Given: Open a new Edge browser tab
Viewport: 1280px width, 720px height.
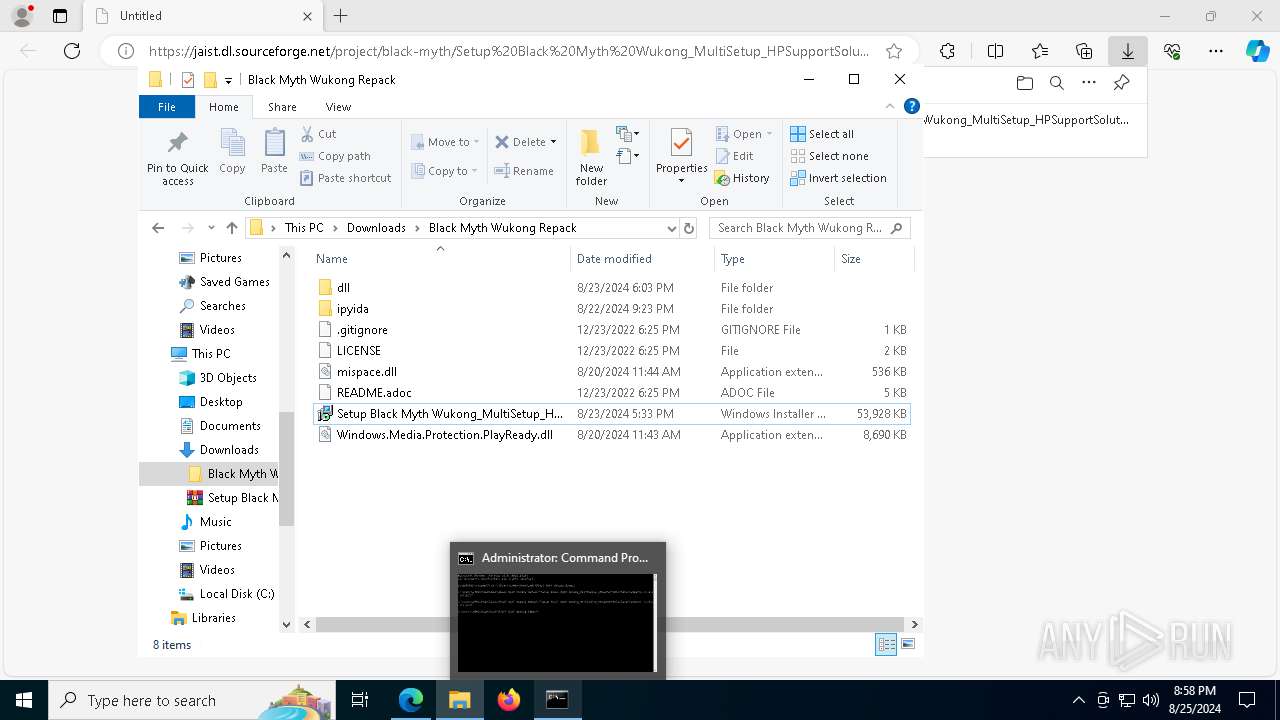Looking at the screenshot, I should point(341,16).
